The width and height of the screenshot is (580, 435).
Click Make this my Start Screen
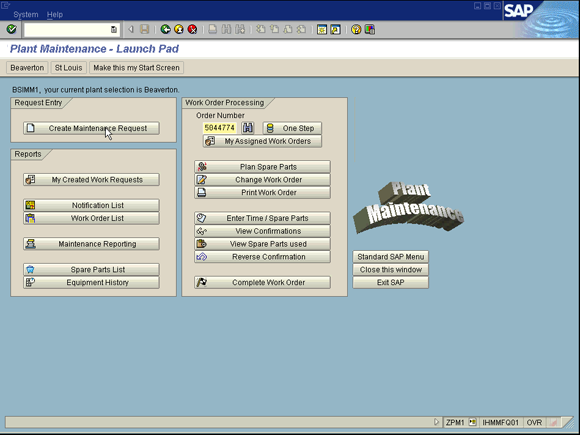[136, 68]
